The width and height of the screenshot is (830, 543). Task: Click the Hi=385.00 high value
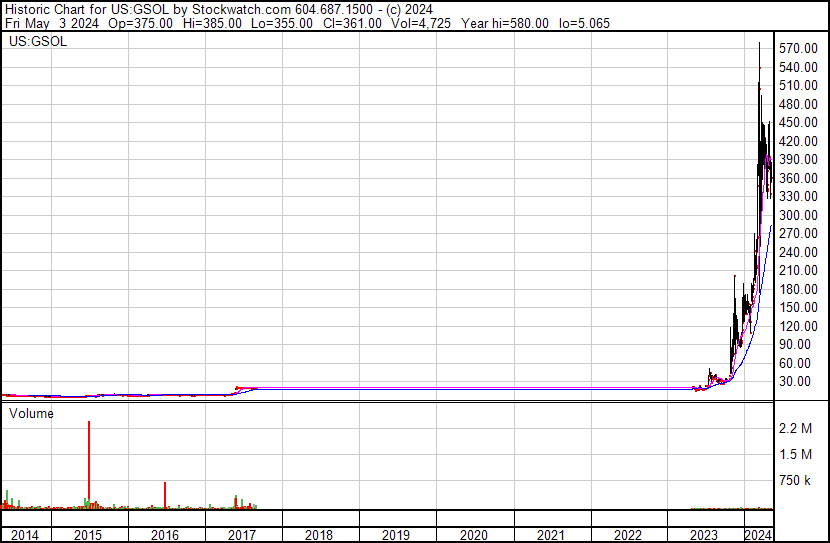pos(212,23)
